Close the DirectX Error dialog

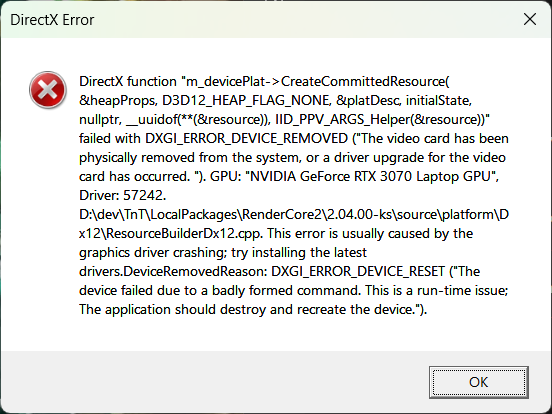point(529,19)
